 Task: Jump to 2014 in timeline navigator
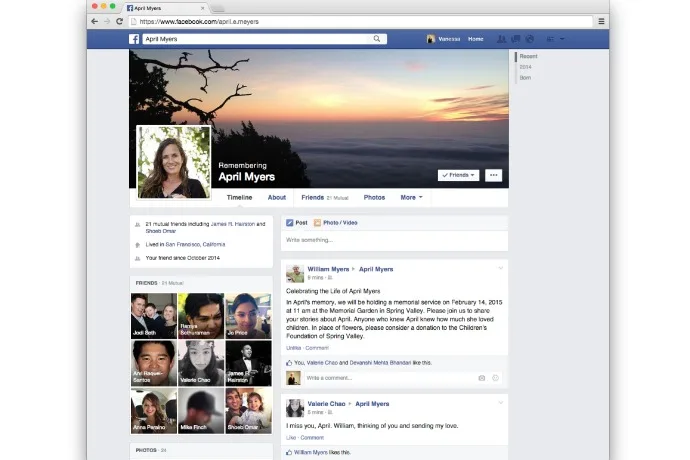tap(525, 67)
